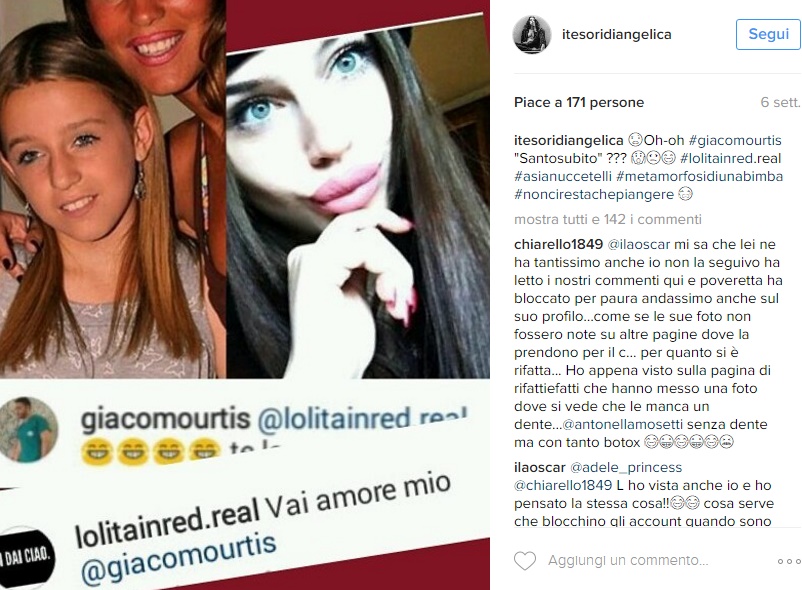Open the #metamorfosidiunabimba hashtag
This screenshot has width=802, height=590.
point(700,176)
